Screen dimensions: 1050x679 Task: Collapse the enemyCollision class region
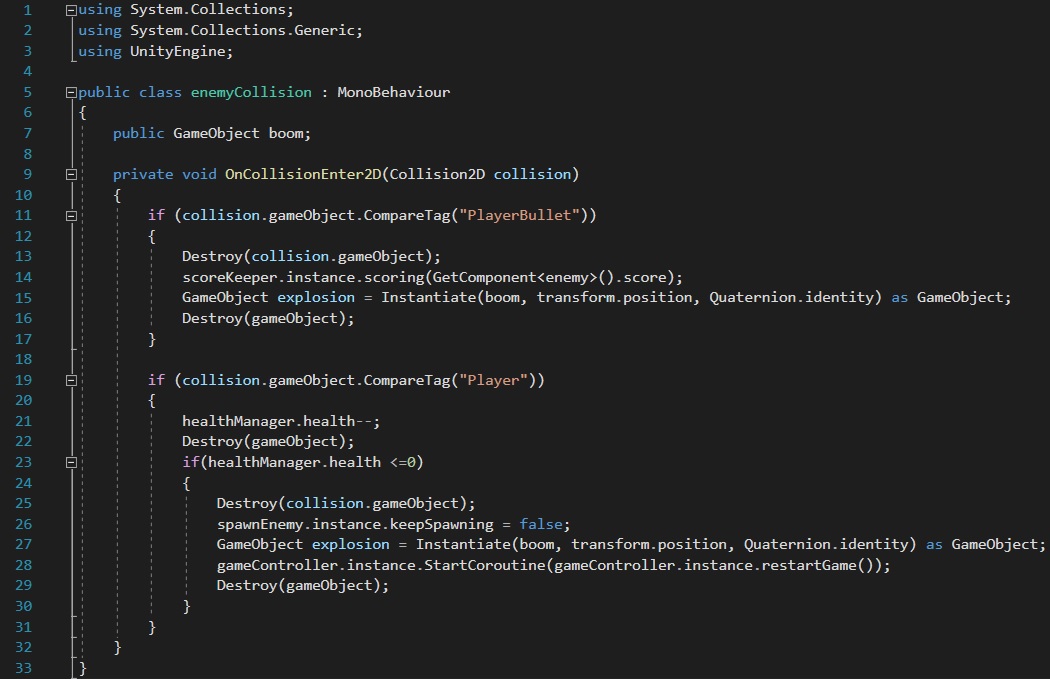70,92
